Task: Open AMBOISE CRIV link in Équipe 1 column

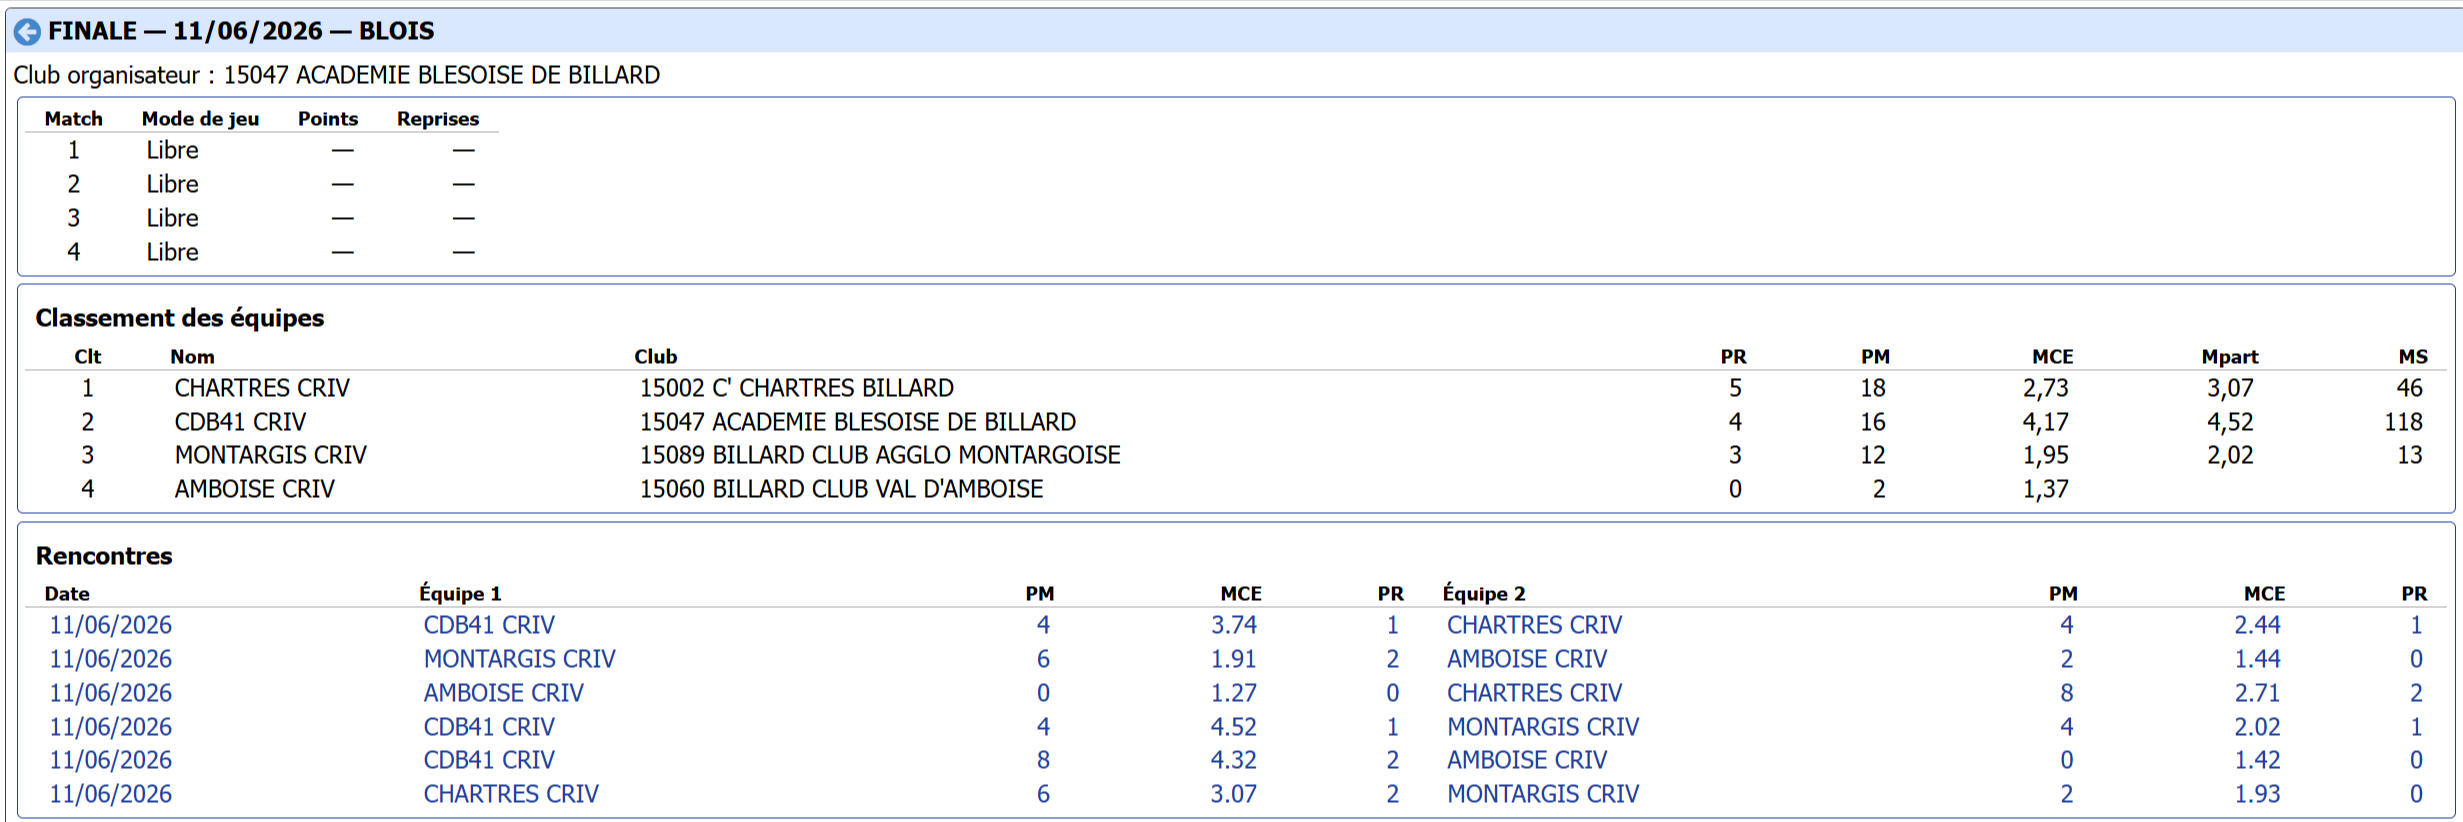Action: (503, 693)
